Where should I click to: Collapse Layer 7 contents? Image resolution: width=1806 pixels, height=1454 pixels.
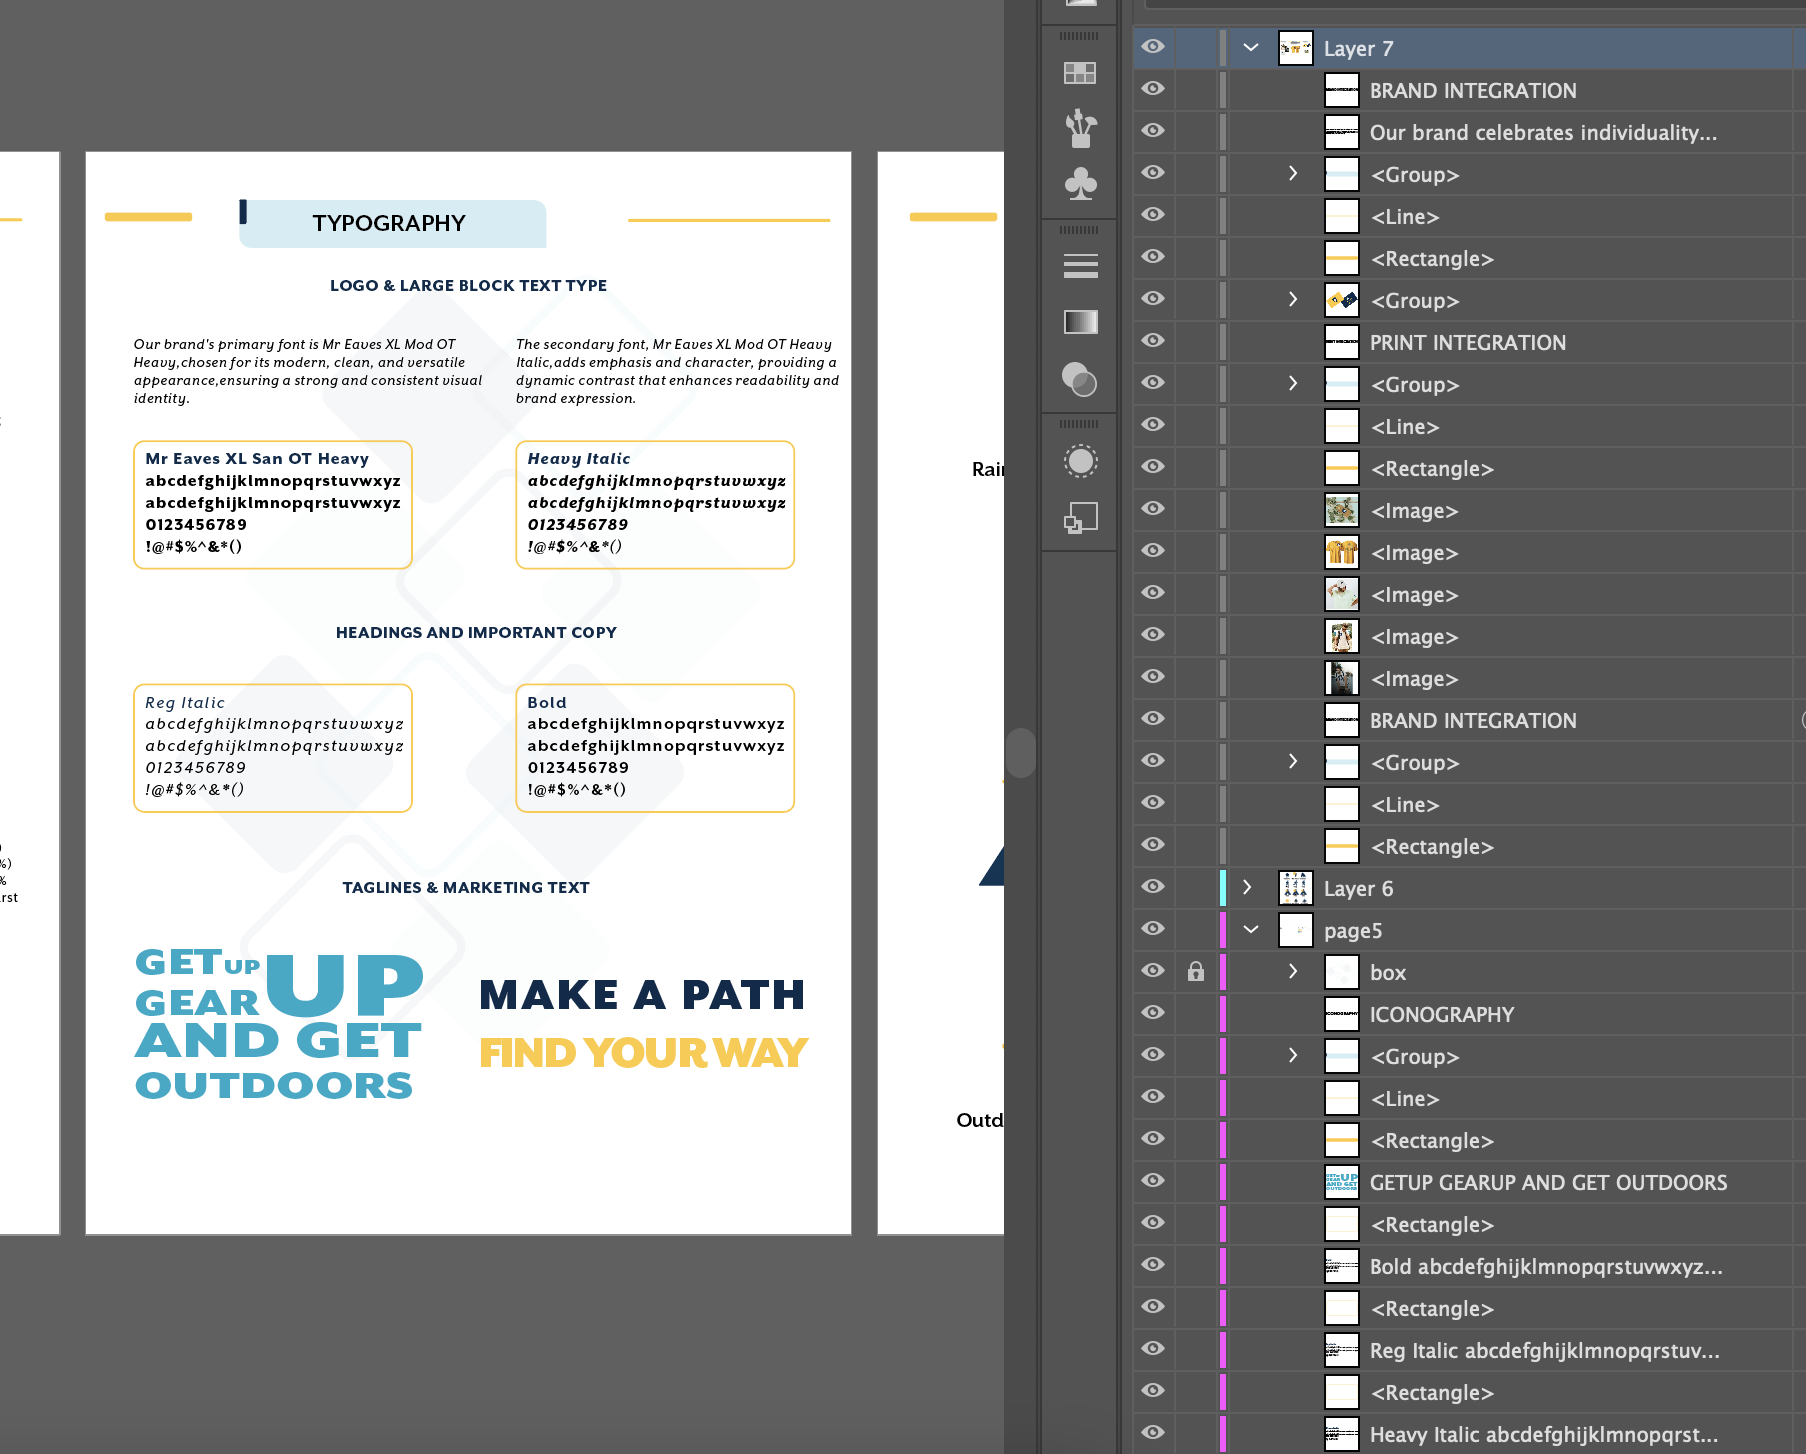click(1250, 47)
